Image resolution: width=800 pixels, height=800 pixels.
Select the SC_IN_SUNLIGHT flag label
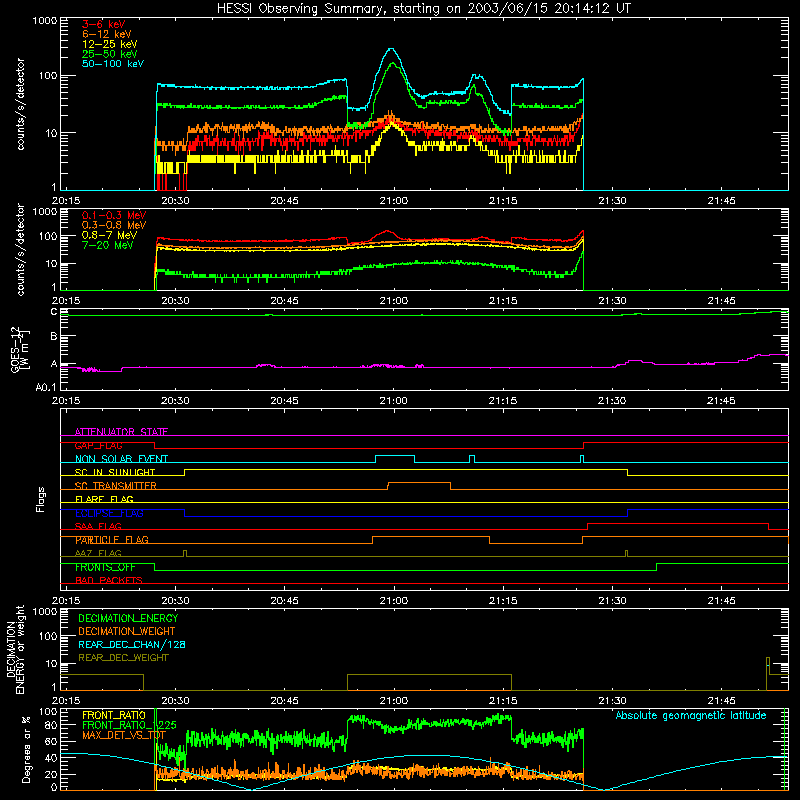[x=115, y=472]
